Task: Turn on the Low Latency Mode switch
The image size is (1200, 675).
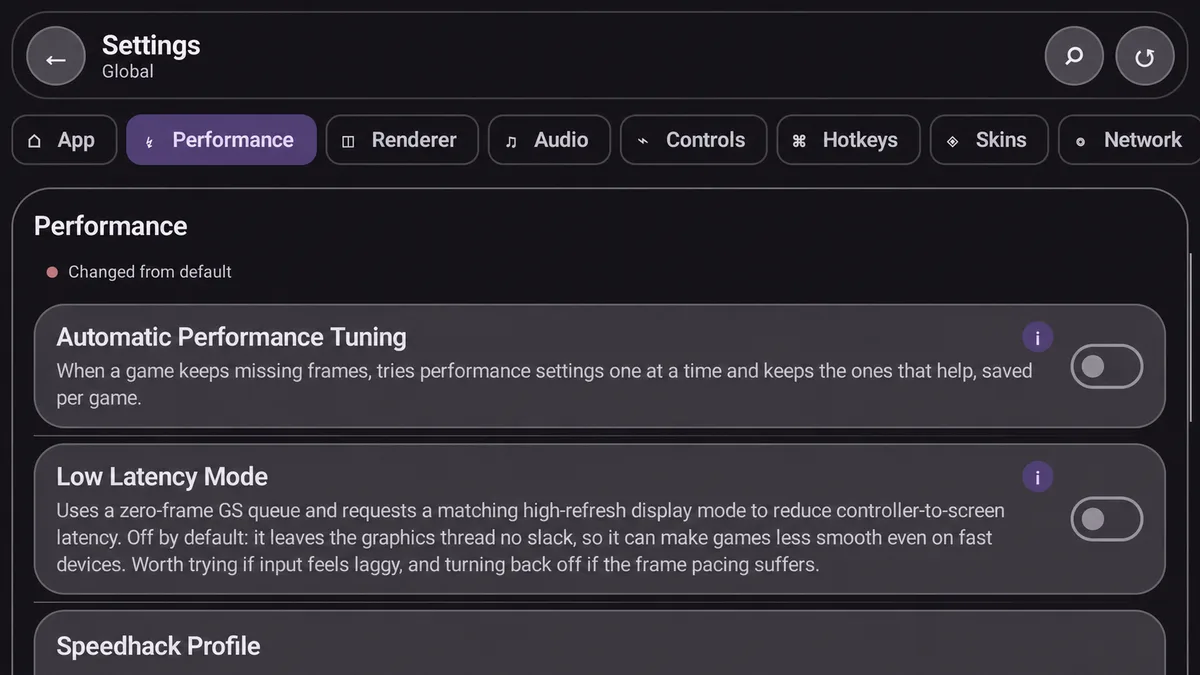Action: (1106, 519)
